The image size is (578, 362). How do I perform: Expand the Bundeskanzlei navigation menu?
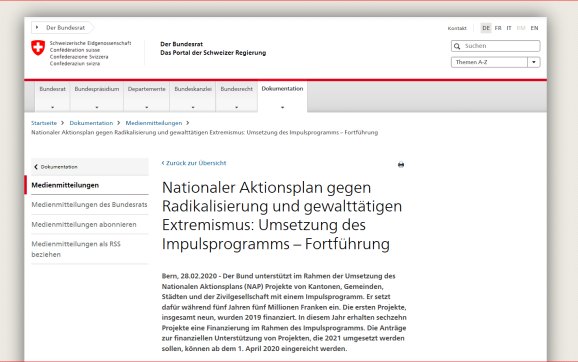pyautogui.click(x=193, y=97)
